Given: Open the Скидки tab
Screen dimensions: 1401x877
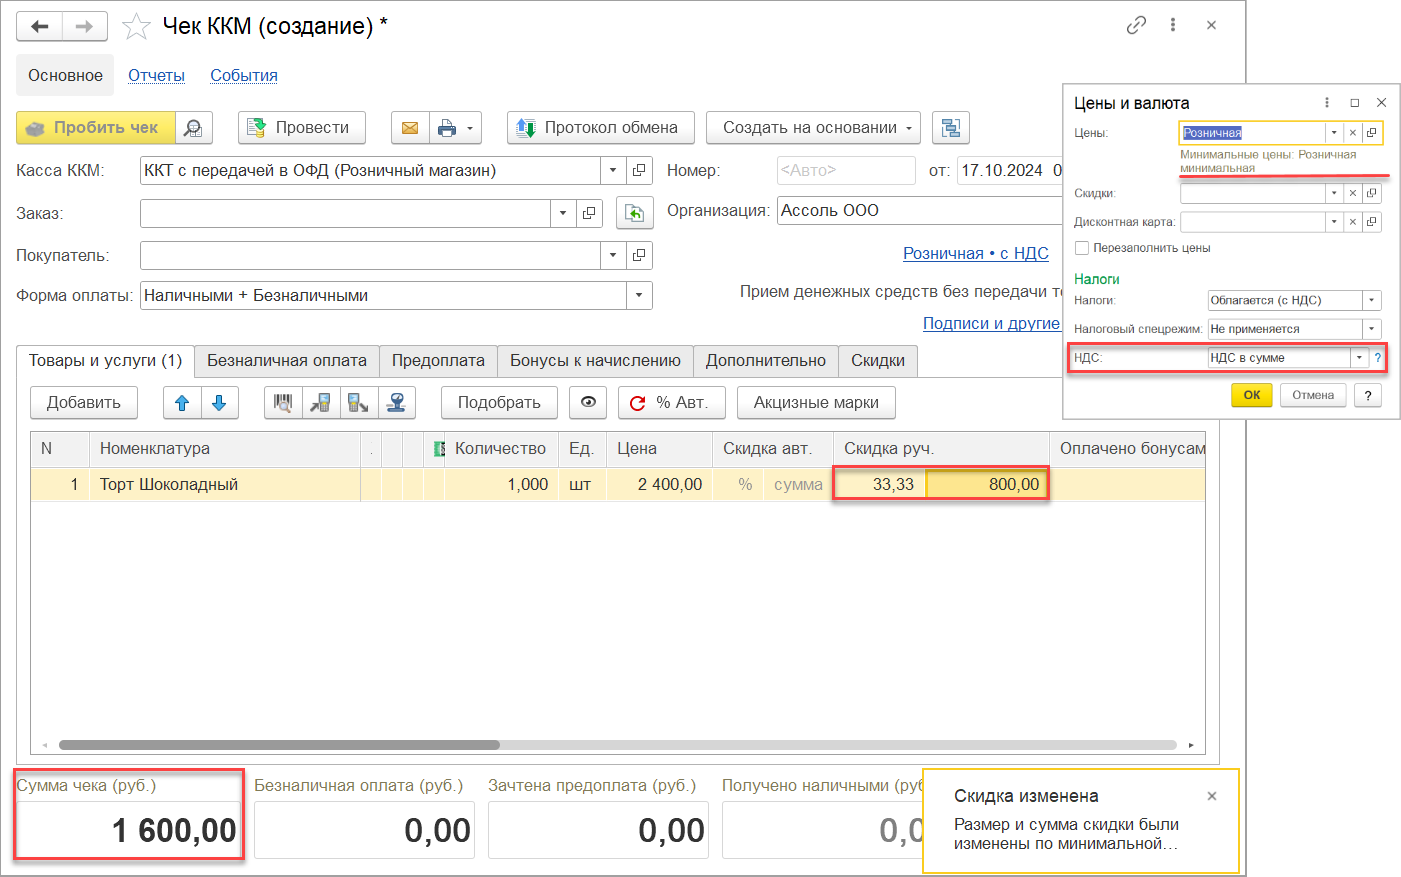Looking at the screenshot, I should pos(877,361).
